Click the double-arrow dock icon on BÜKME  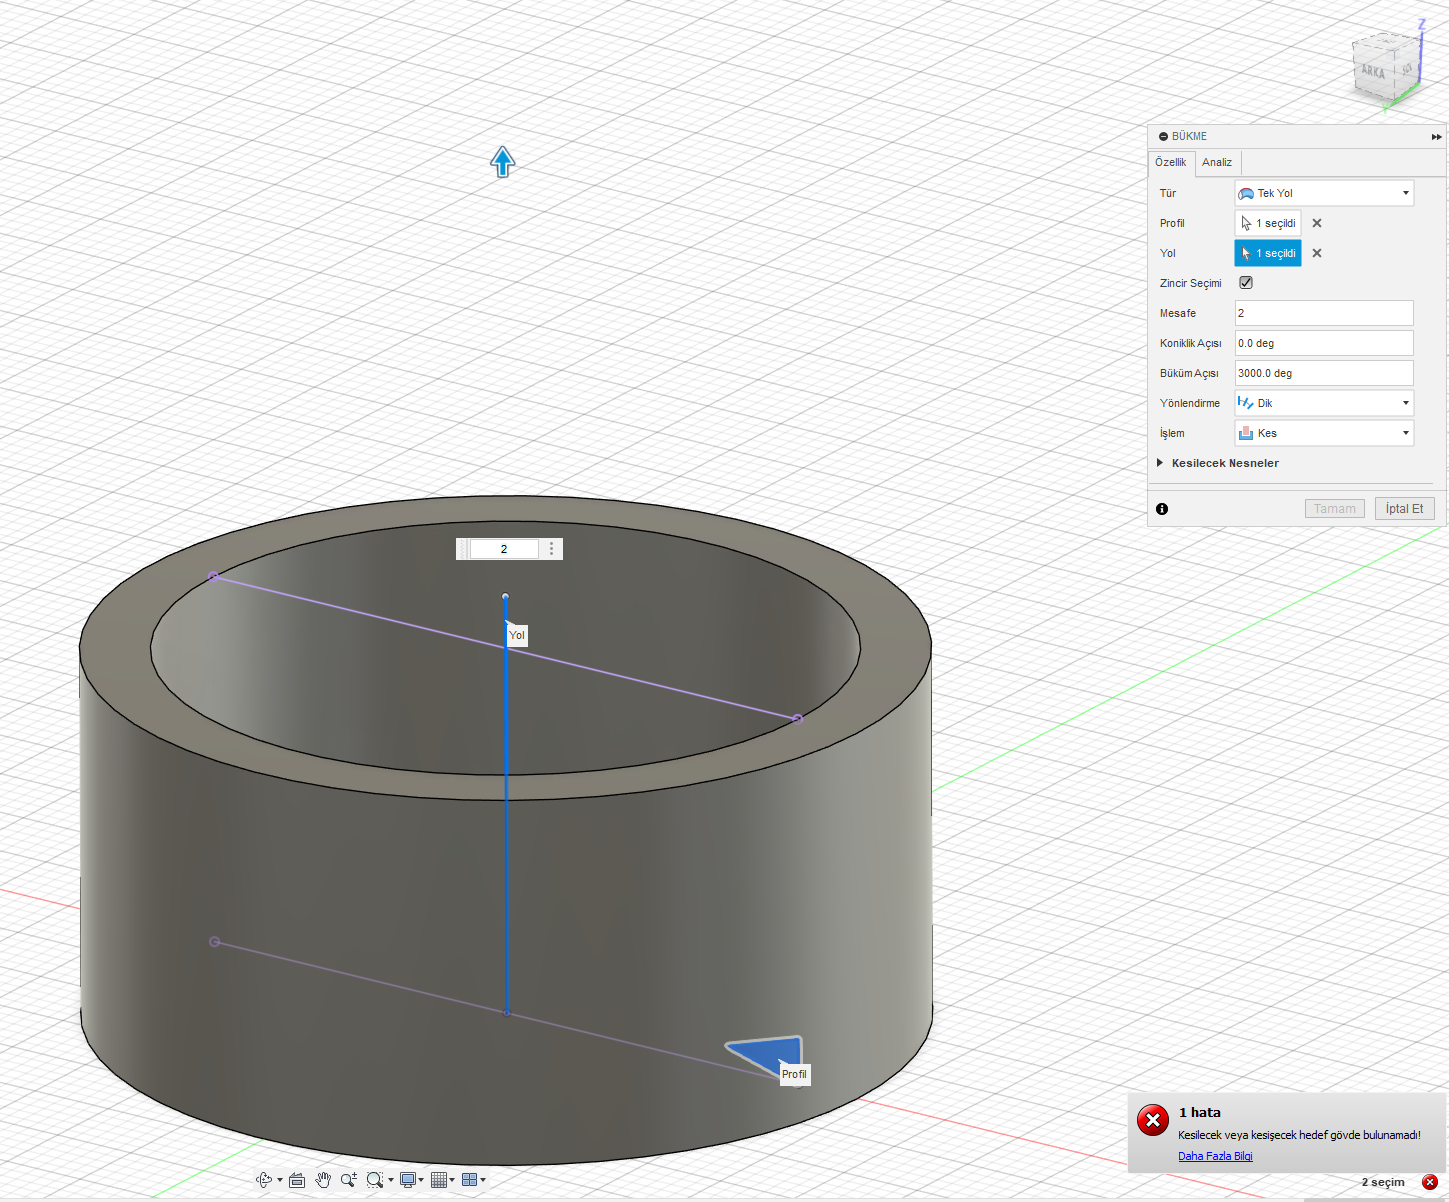(x=1437, y=137)
